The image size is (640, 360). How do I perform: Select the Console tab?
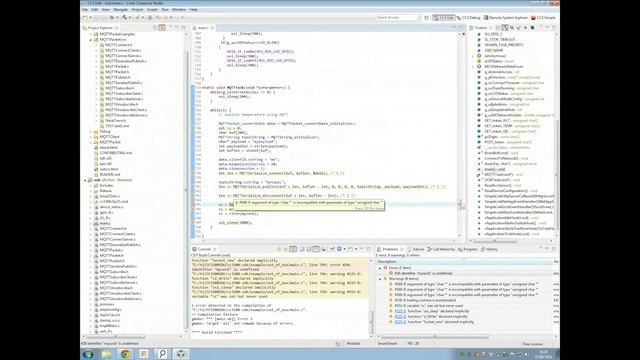coord(204,249)
